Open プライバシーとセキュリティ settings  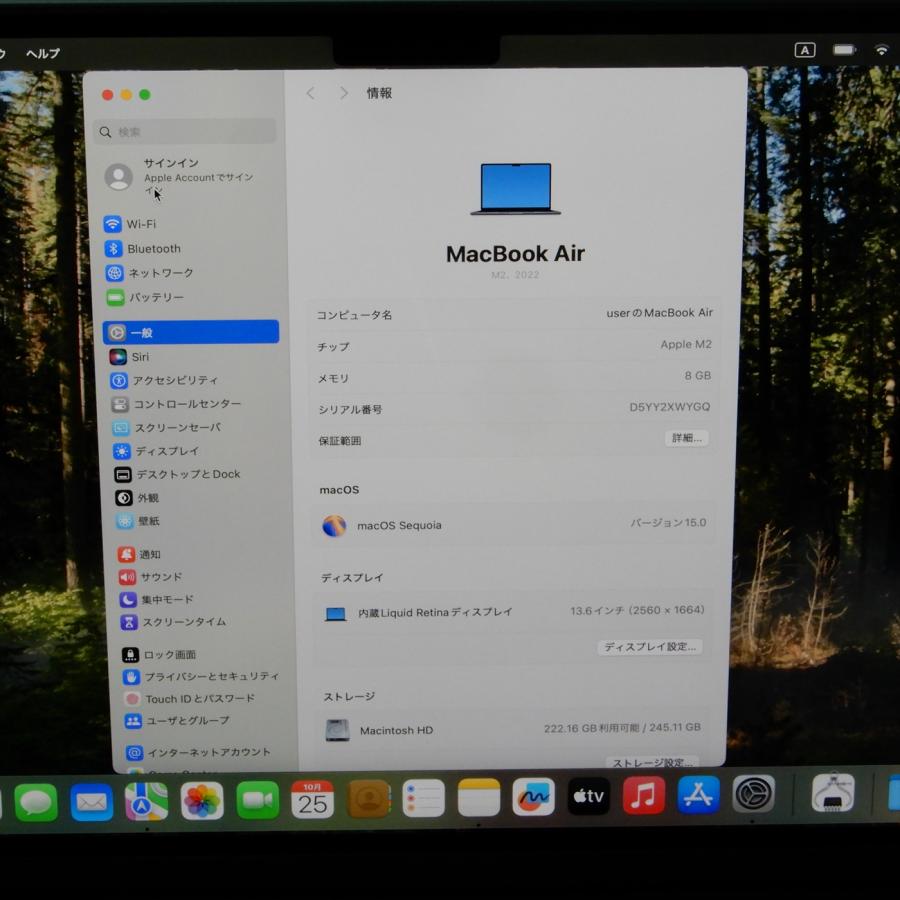coord(201,677)
